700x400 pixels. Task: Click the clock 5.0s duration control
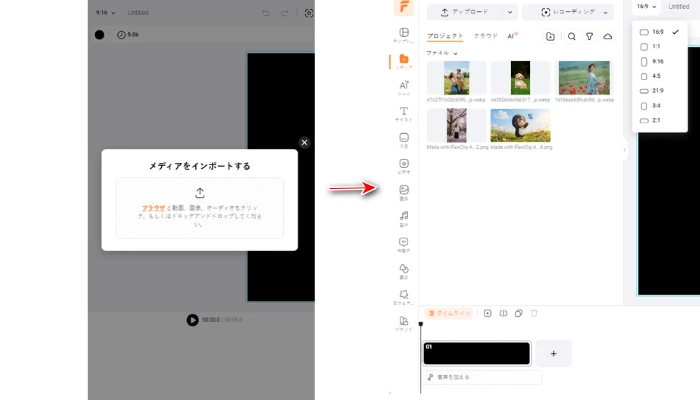128,34
